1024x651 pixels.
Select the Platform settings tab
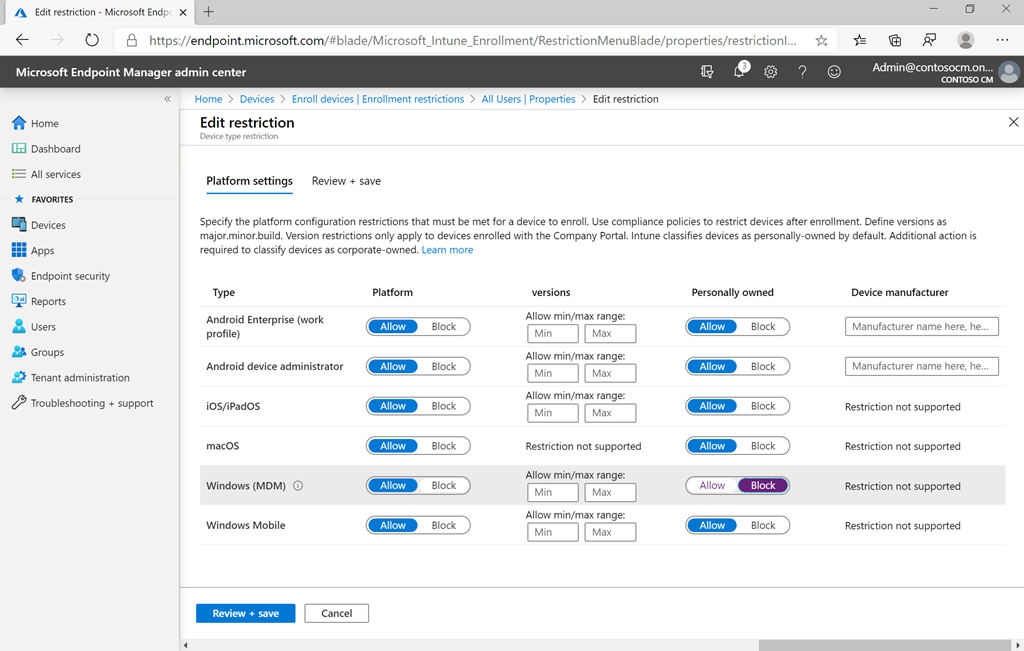click(249, 181)
